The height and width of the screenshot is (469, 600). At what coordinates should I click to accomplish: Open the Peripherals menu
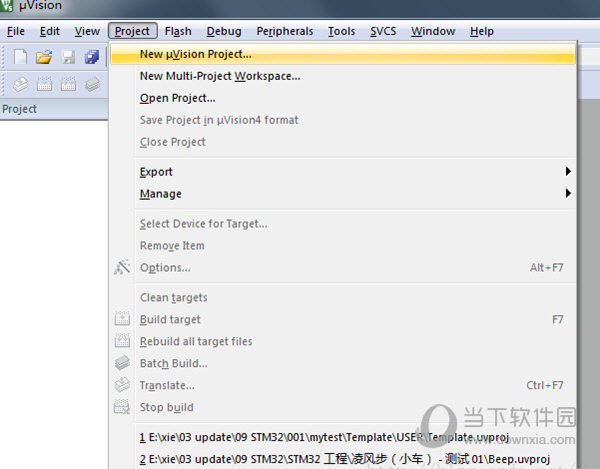[x=285, y=31]
